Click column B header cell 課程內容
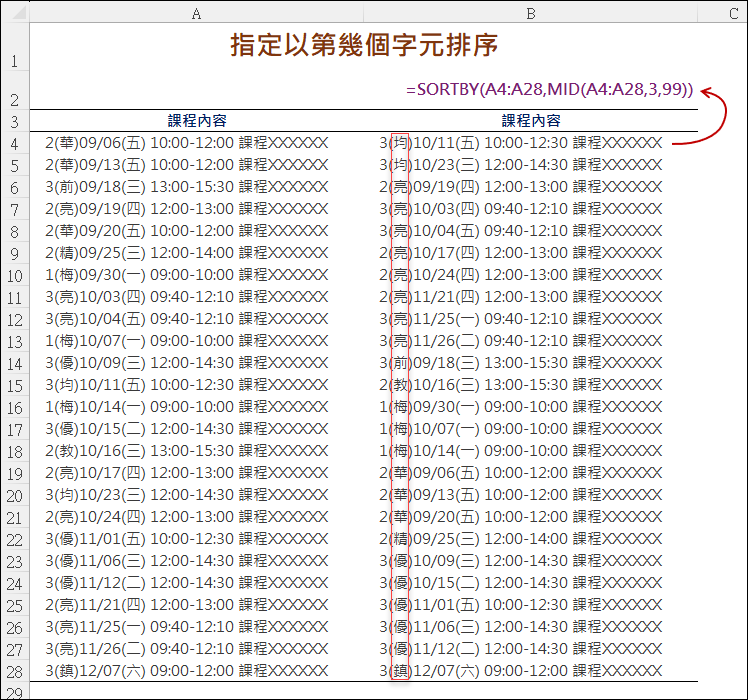Viewport: 748px width, 700px height. point(530,121)
